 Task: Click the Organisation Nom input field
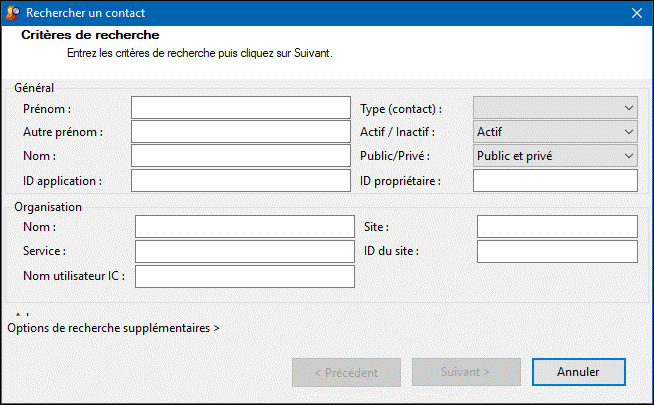(244, 227)
